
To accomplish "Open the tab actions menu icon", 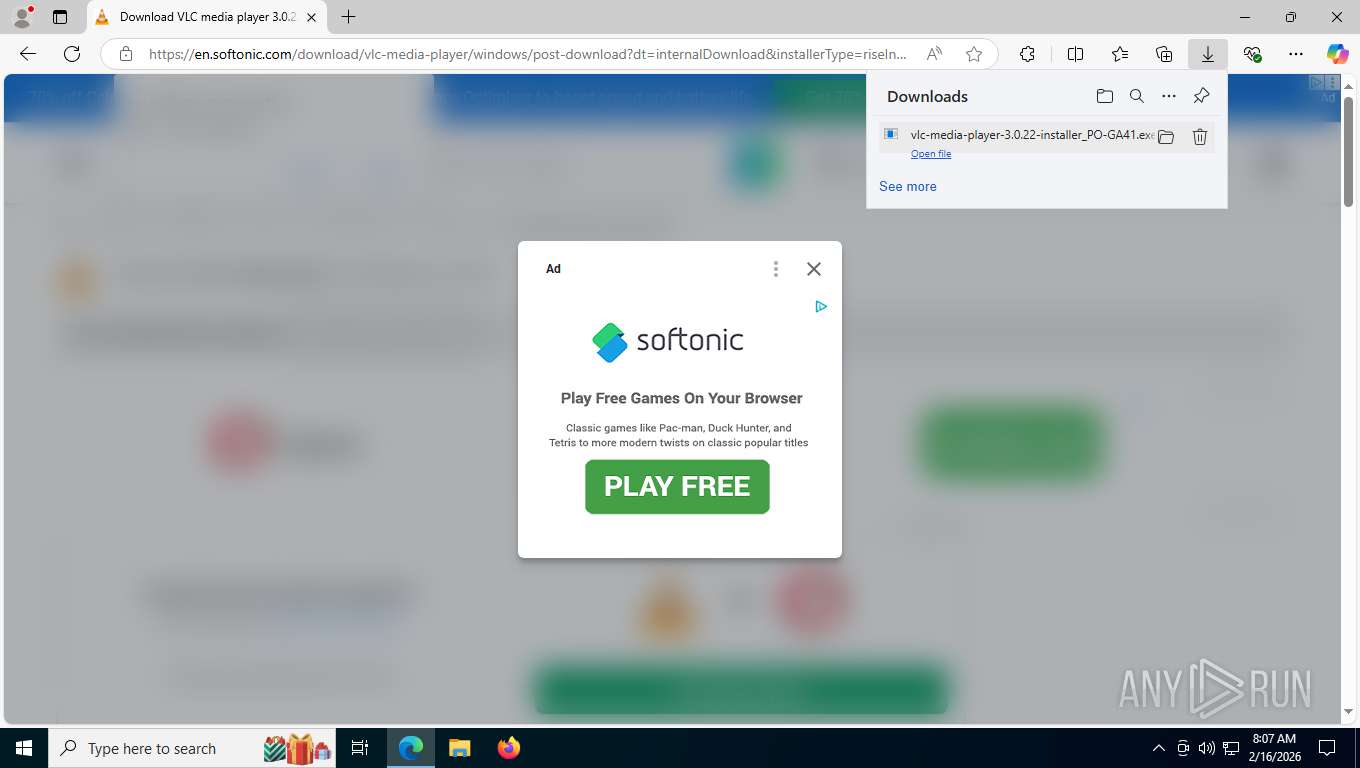I will click(60, 17).
